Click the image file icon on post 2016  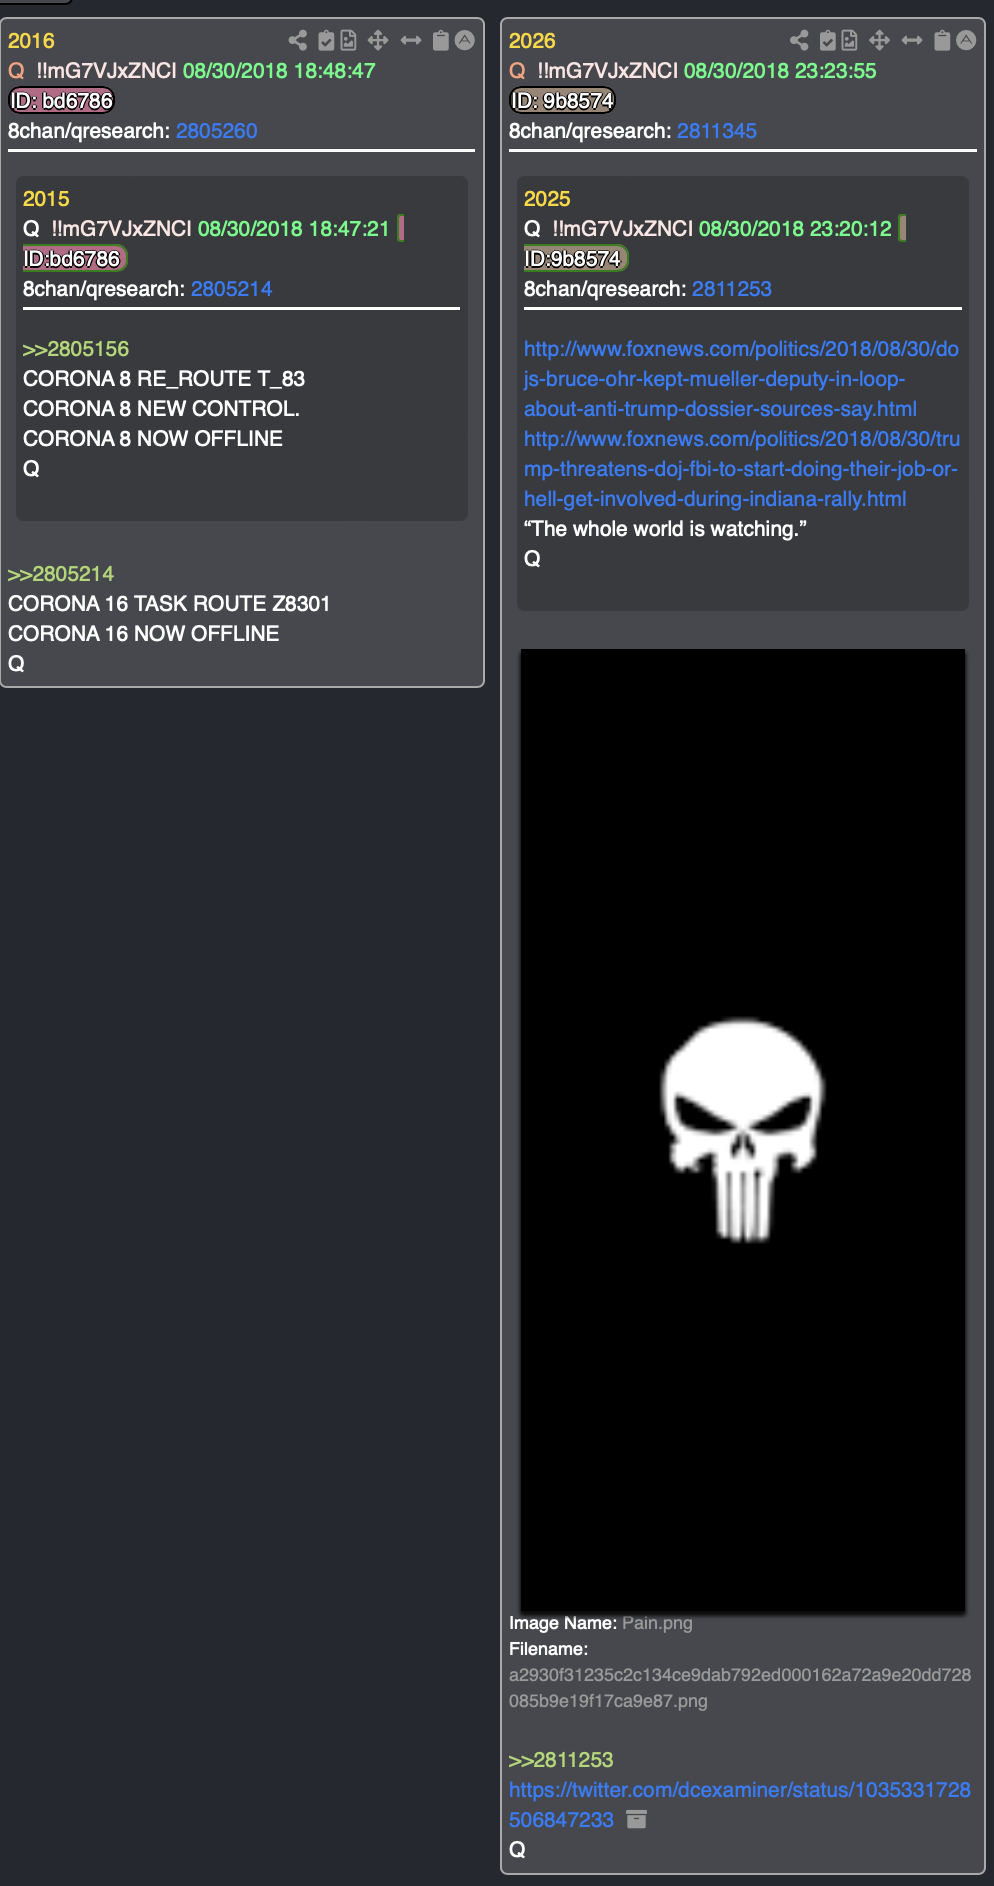point(348,40)
